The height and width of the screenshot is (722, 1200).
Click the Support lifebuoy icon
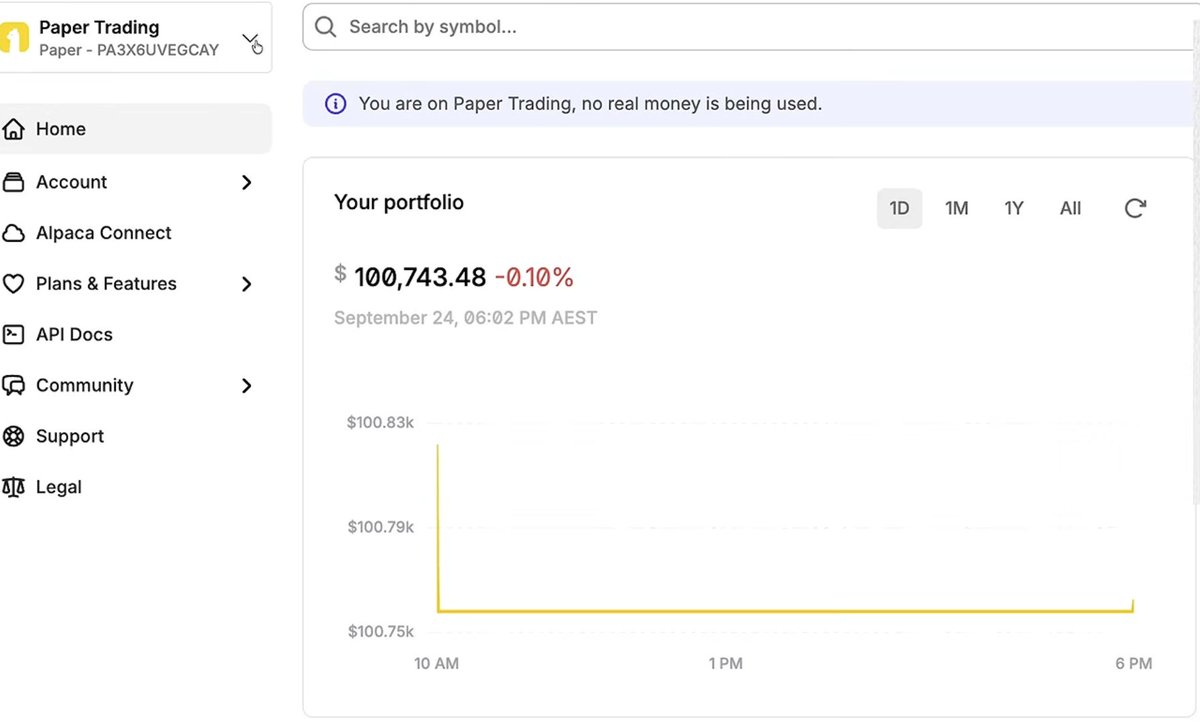(13, 436)
